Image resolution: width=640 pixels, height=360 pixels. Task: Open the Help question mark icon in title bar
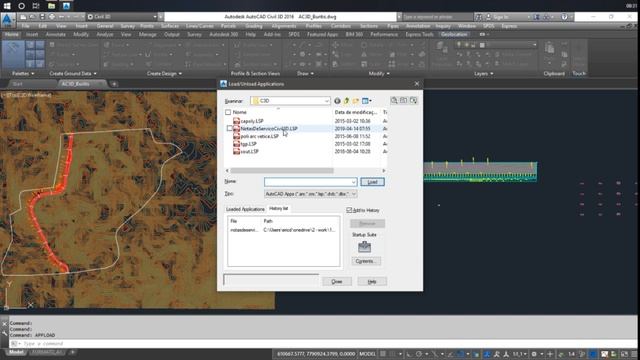(564, 17)
